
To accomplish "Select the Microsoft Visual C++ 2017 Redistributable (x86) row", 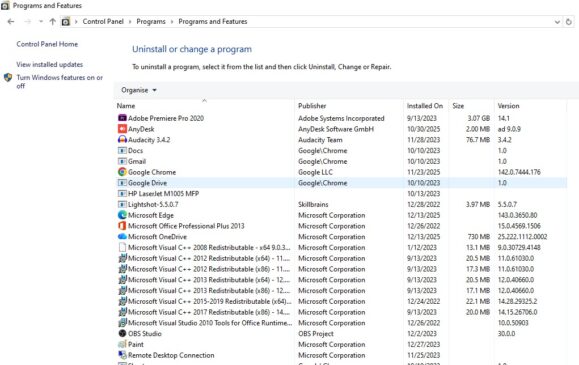I will pos(342,312).
